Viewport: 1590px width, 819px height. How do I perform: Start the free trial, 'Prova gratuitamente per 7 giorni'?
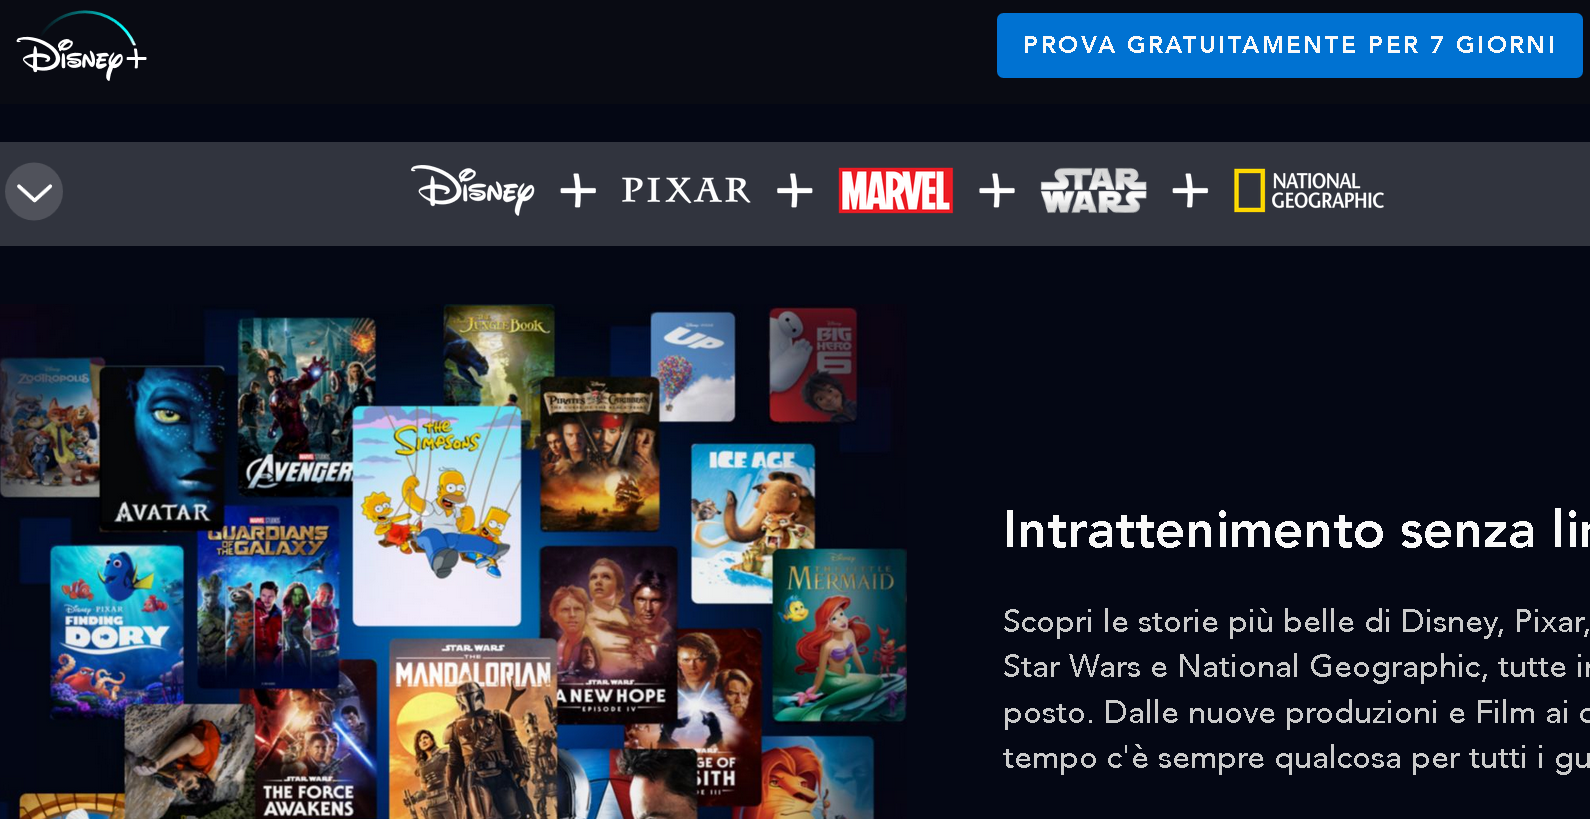point(1289,45)
